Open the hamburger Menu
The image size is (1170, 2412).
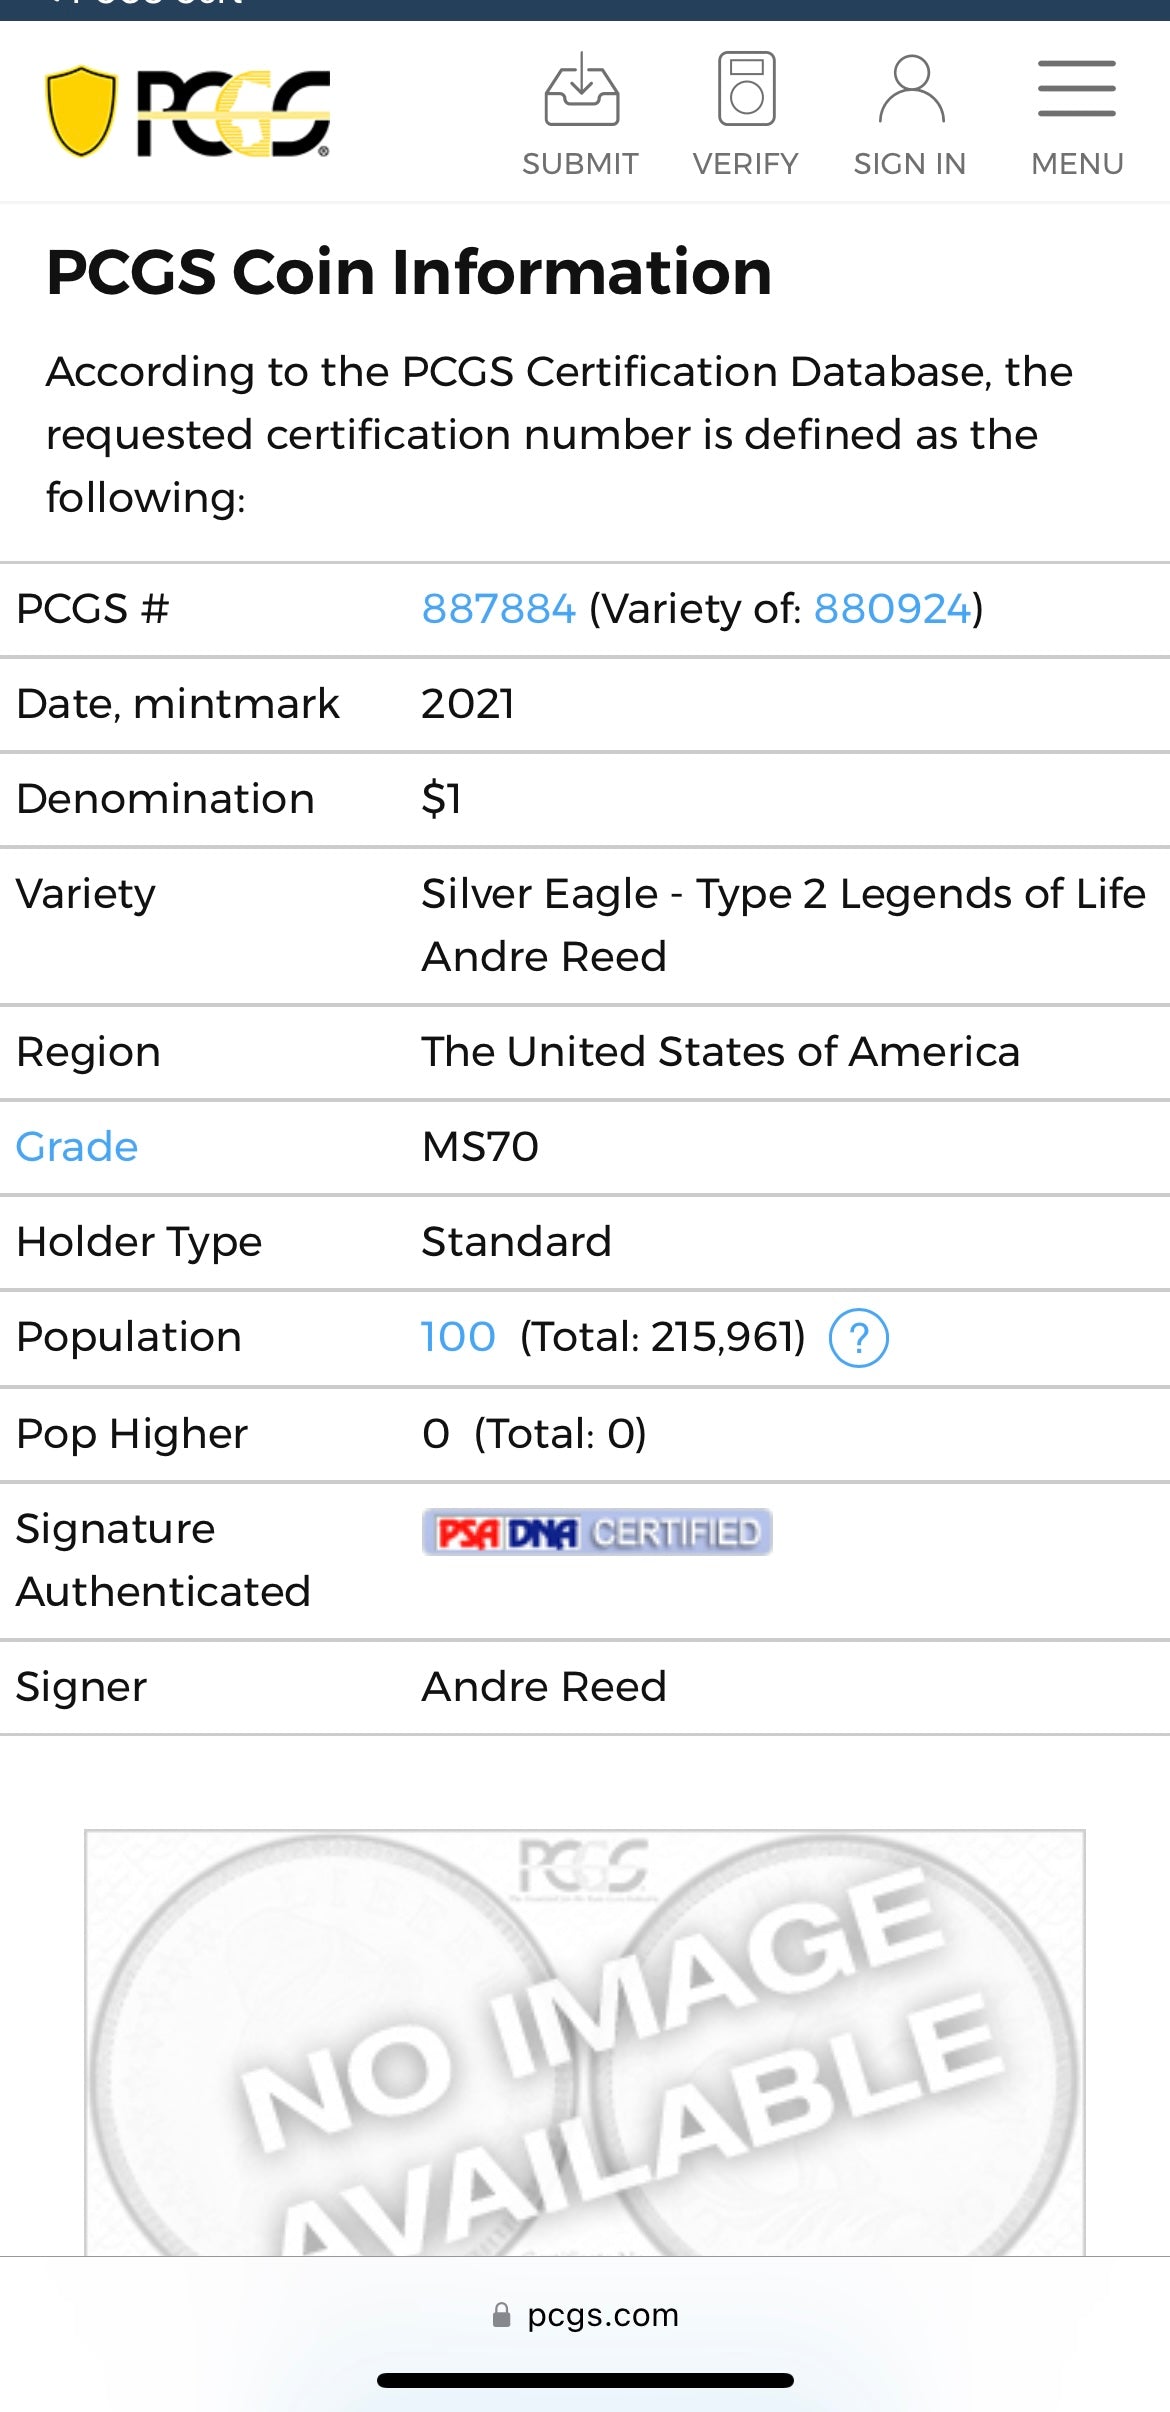click(x=1077, y=88)
